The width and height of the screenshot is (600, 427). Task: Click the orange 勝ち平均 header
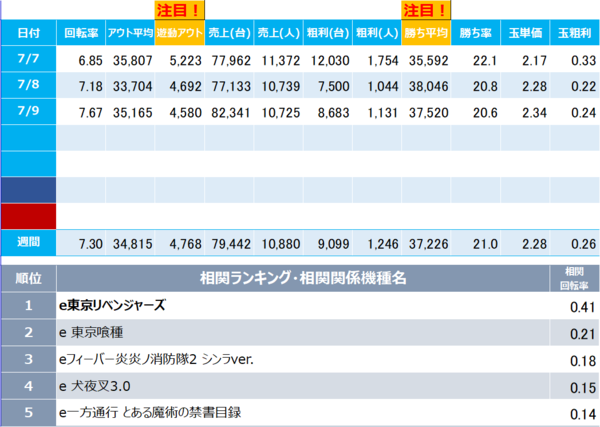pyautogui.click(x=426, y=33)
